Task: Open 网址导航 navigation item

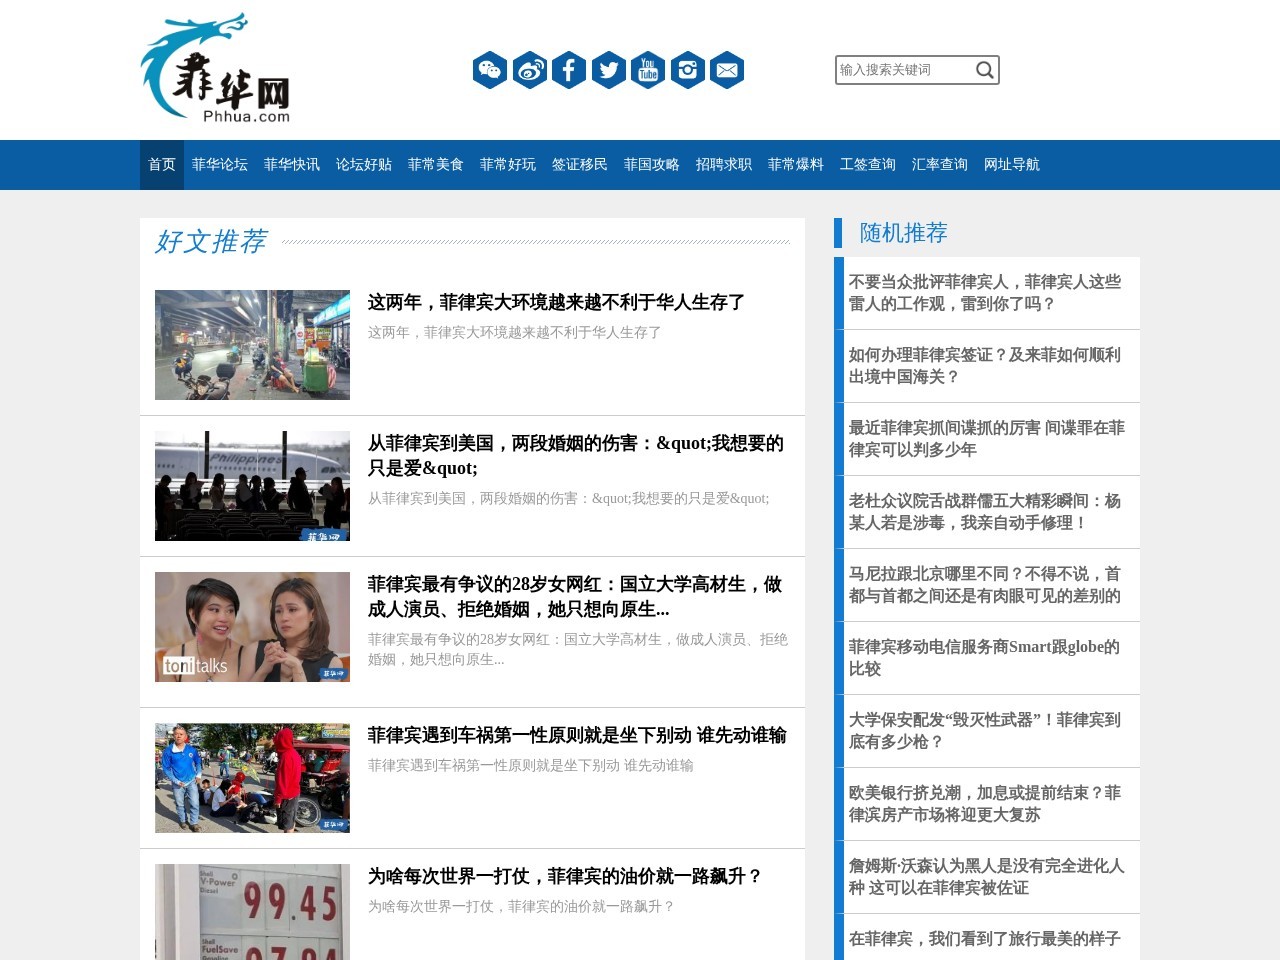Action: tap(1012, 165)
